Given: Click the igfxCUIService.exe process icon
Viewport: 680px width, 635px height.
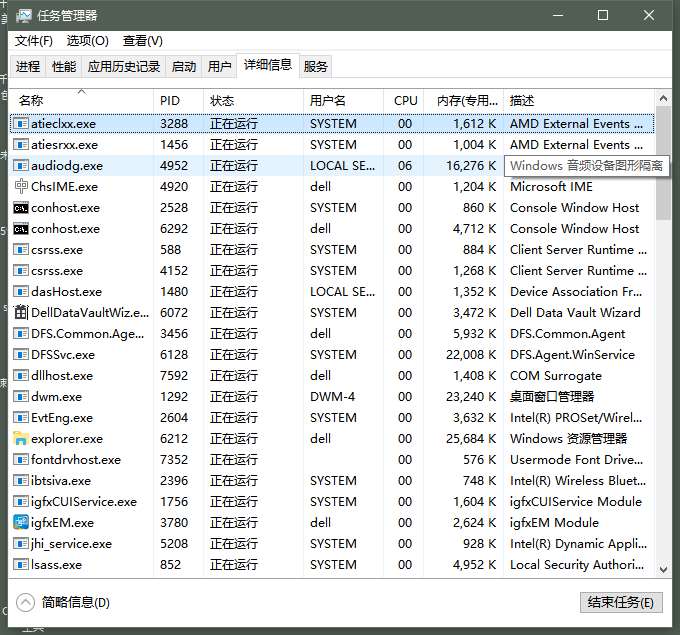Looking at the screenshot, I should click(20, 501).
